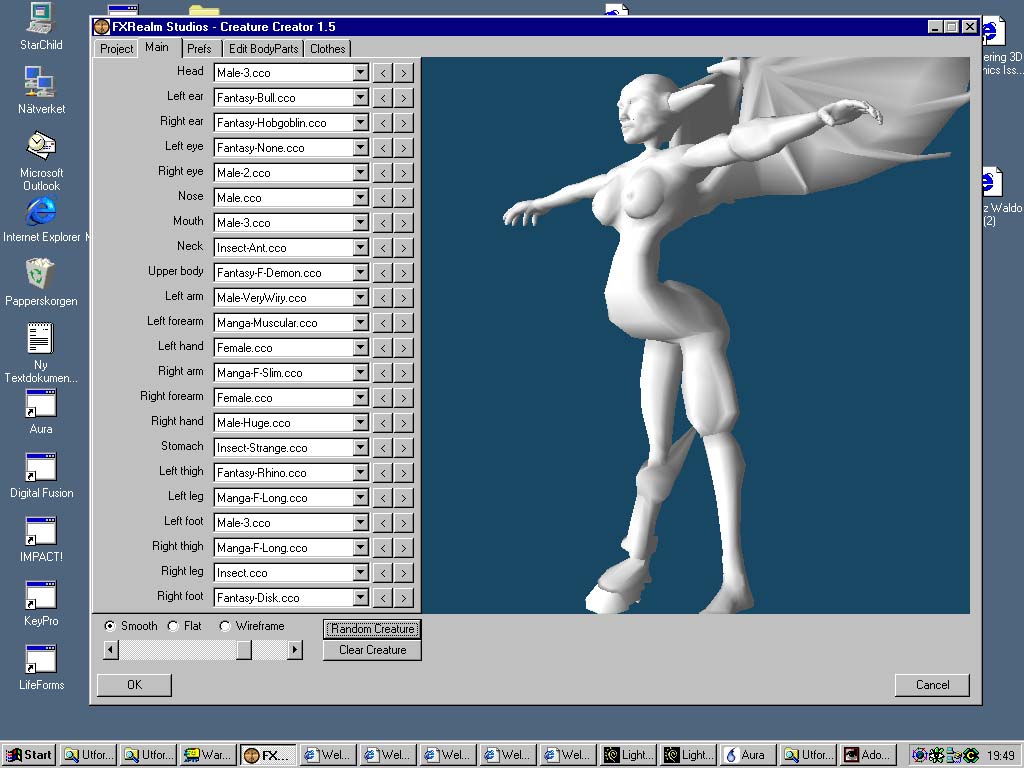1024x768 pixels.
Task: Click the Start button on taskbar
Action: [29, 755]
